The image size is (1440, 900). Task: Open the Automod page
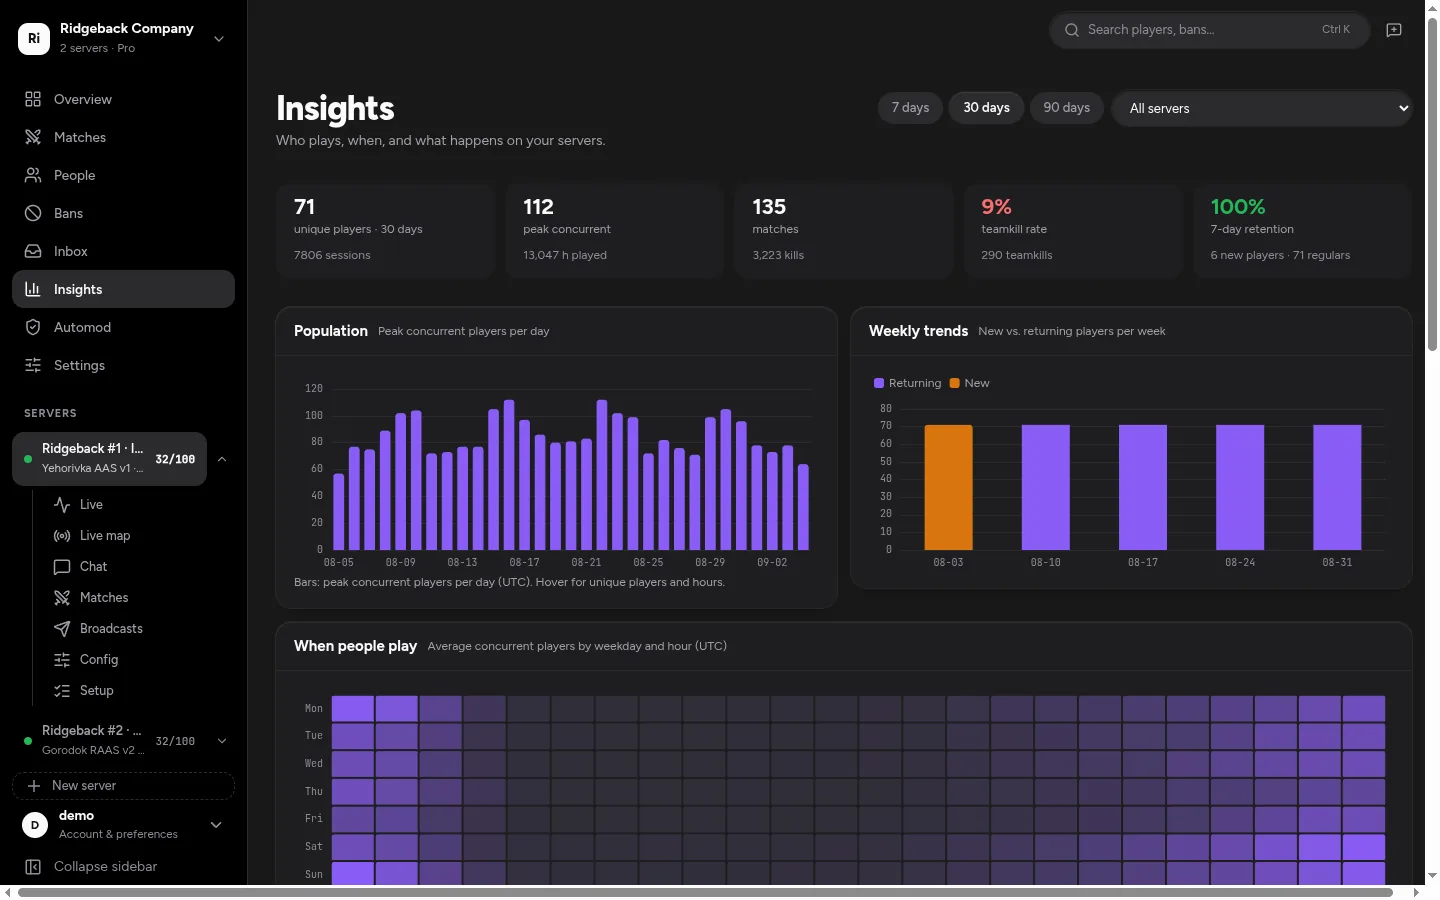click(x=123, y=327)
